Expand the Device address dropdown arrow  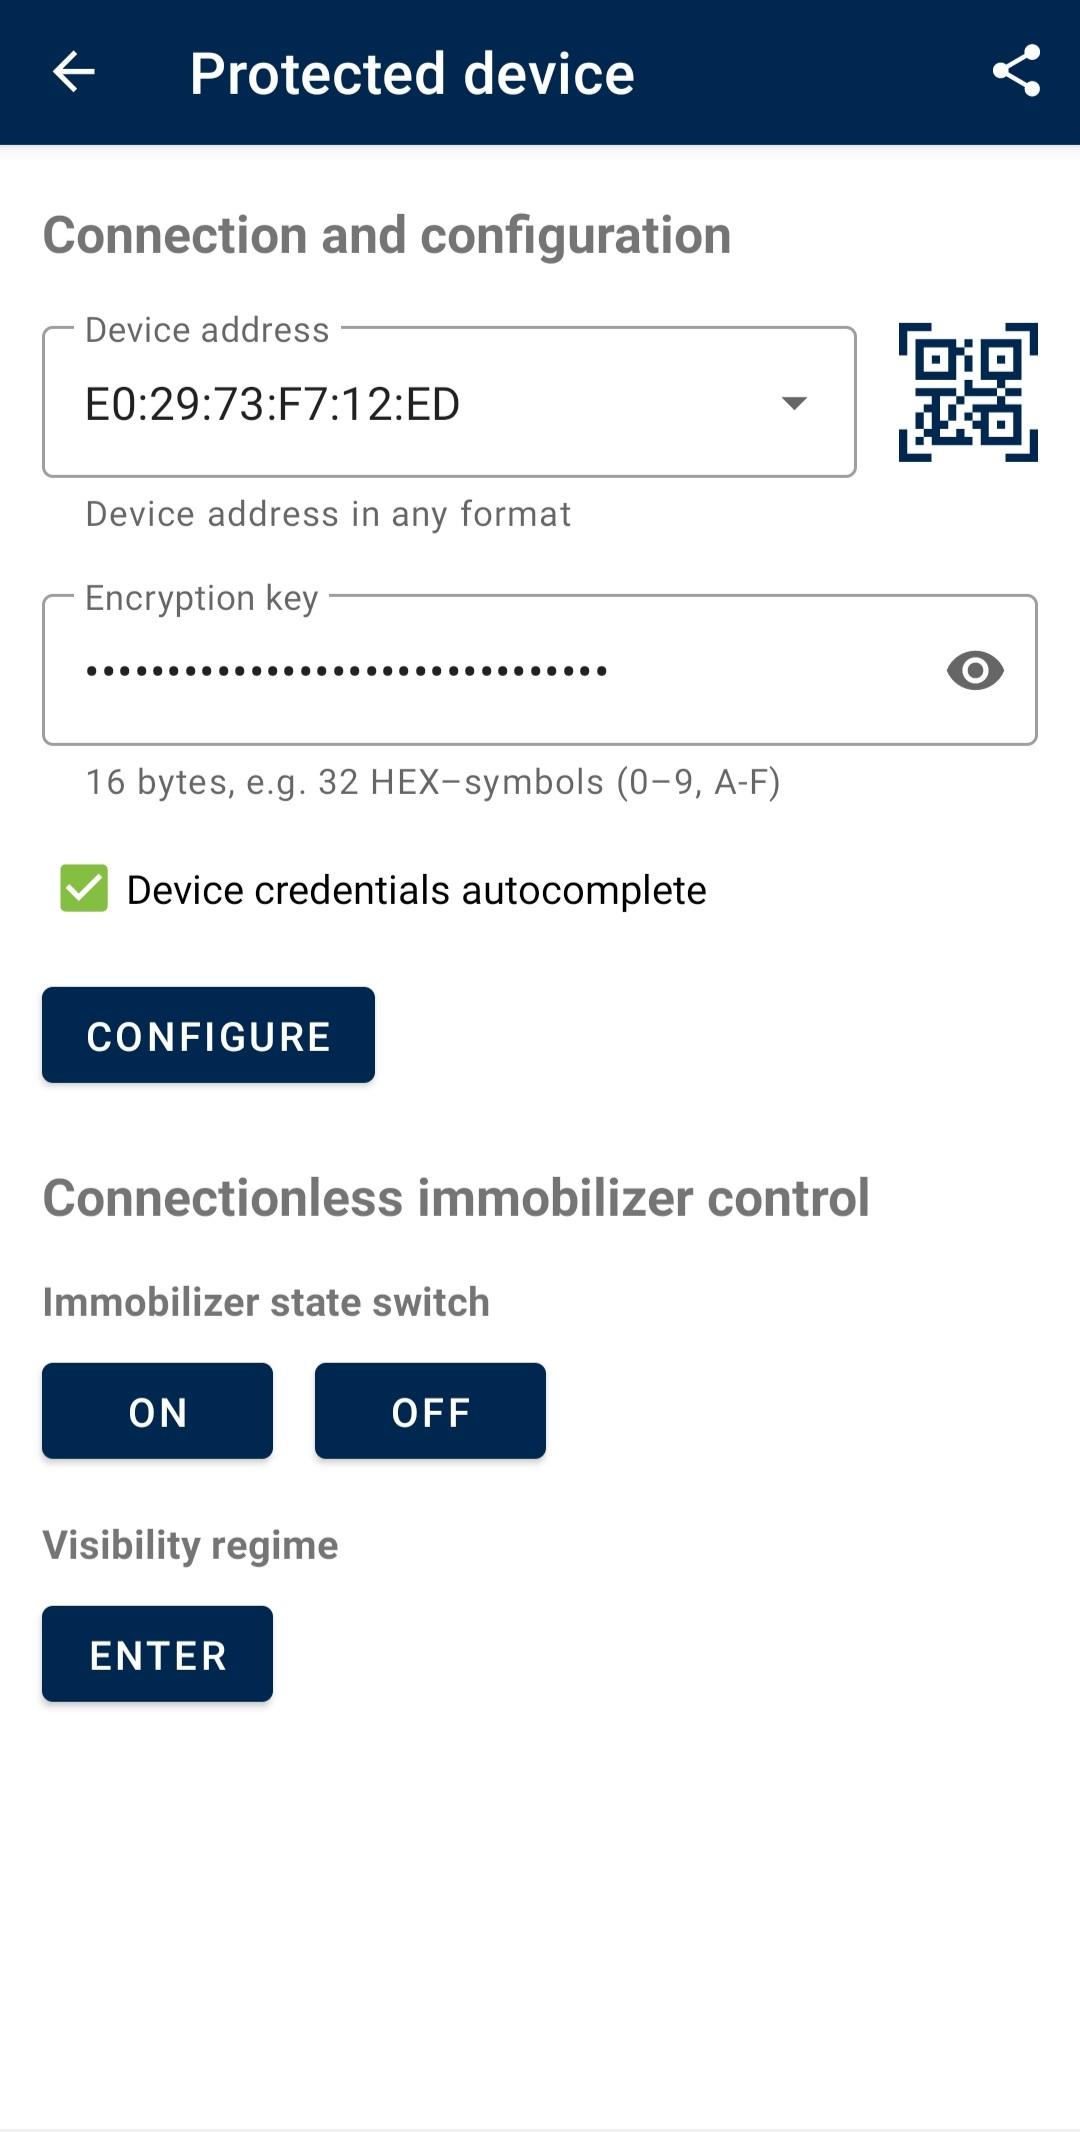(794, 403)
